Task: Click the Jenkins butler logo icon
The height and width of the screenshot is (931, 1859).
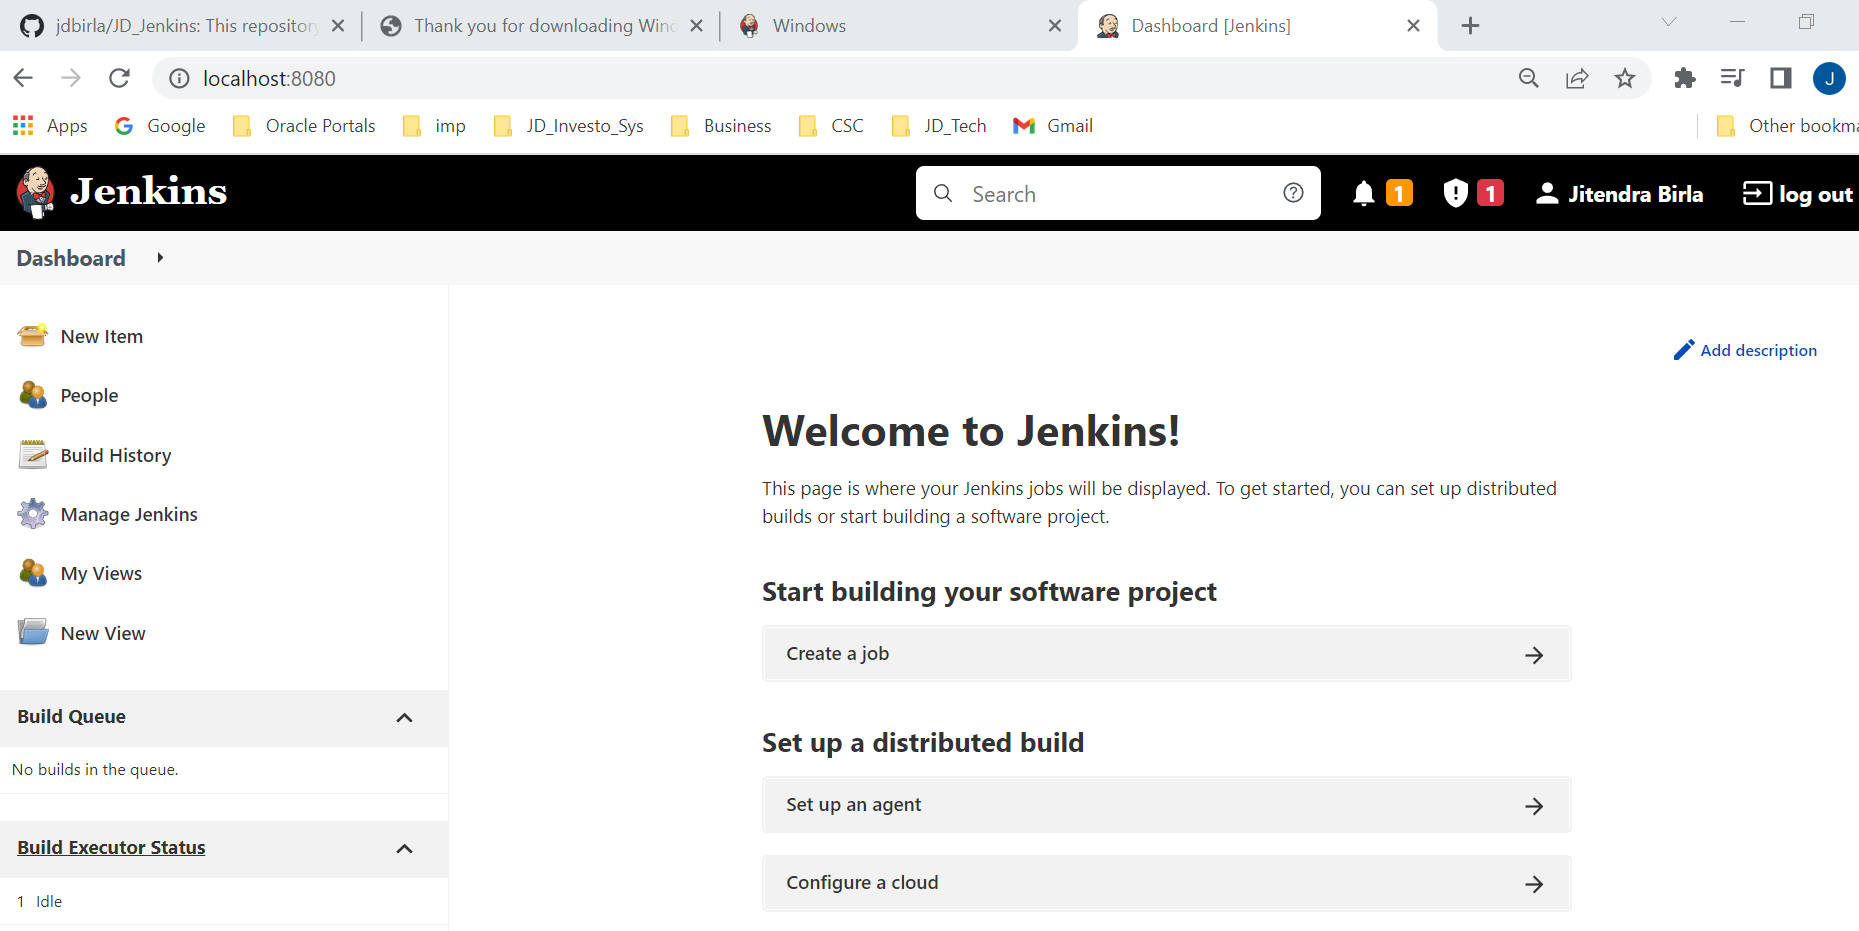Action: [x=37, y=192]
